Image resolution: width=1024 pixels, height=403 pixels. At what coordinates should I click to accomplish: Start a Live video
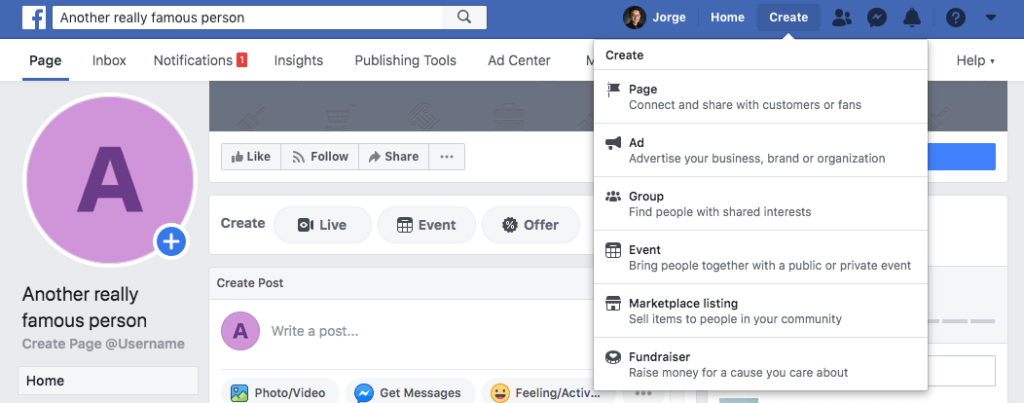[323, 225]
